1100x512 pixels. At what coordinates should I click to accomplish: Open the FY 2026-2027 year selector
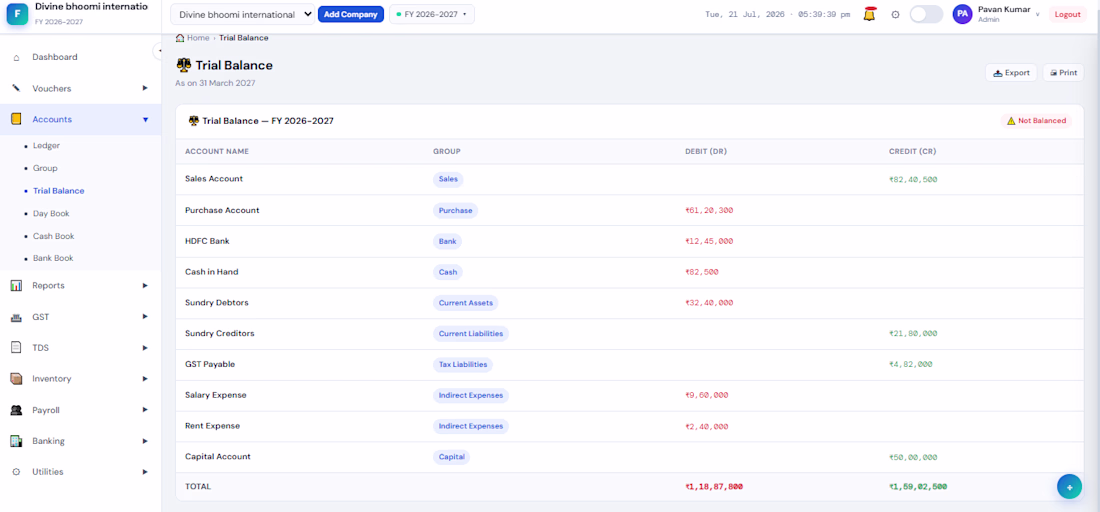click(431, 14)
